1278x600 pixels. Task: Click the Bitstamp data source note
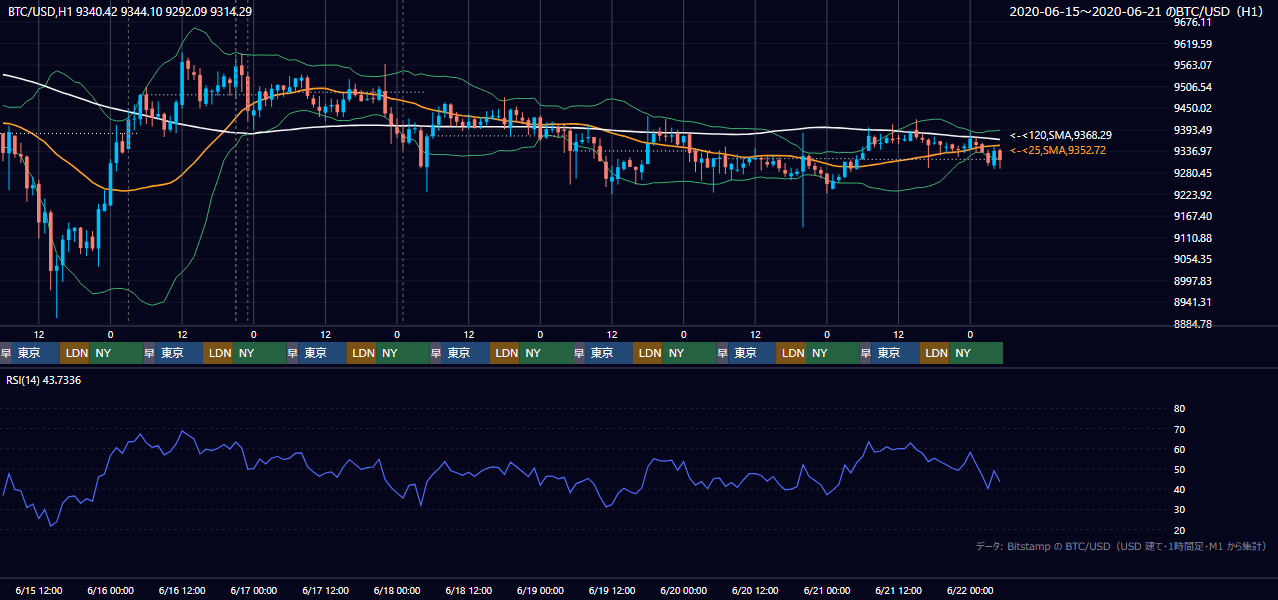click(1121, 546)
